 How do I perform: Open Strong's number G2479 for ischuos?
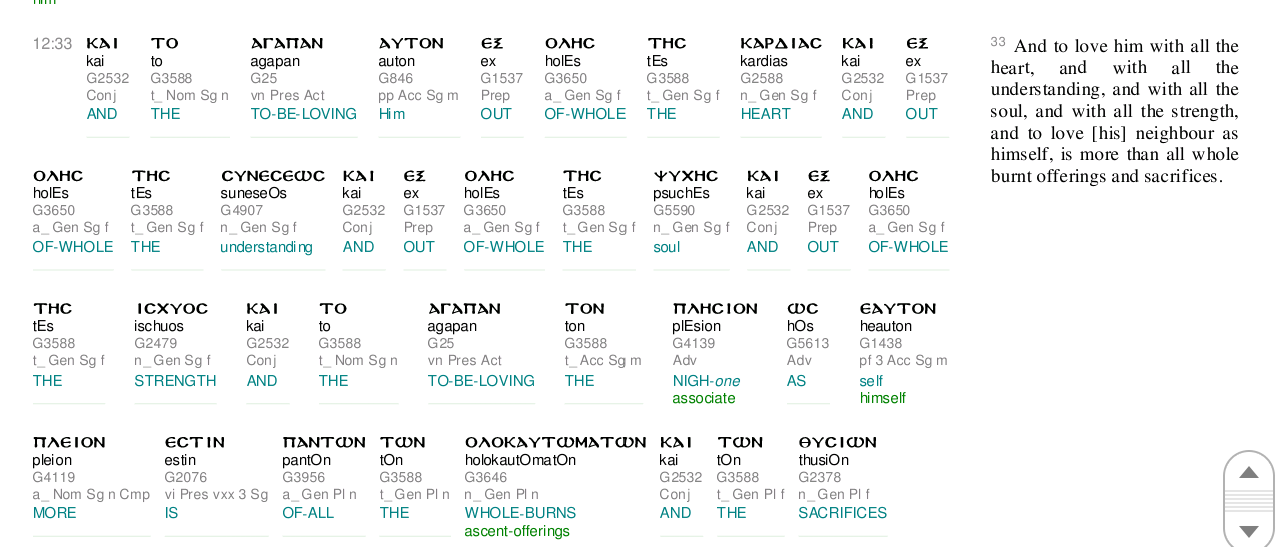(155, 344)
